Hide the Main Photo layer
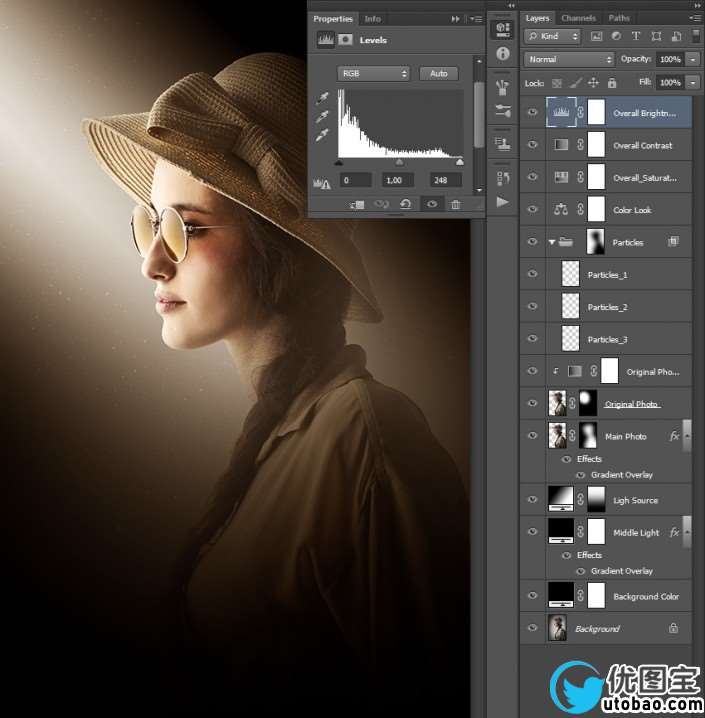 click(x=532, y=435)
